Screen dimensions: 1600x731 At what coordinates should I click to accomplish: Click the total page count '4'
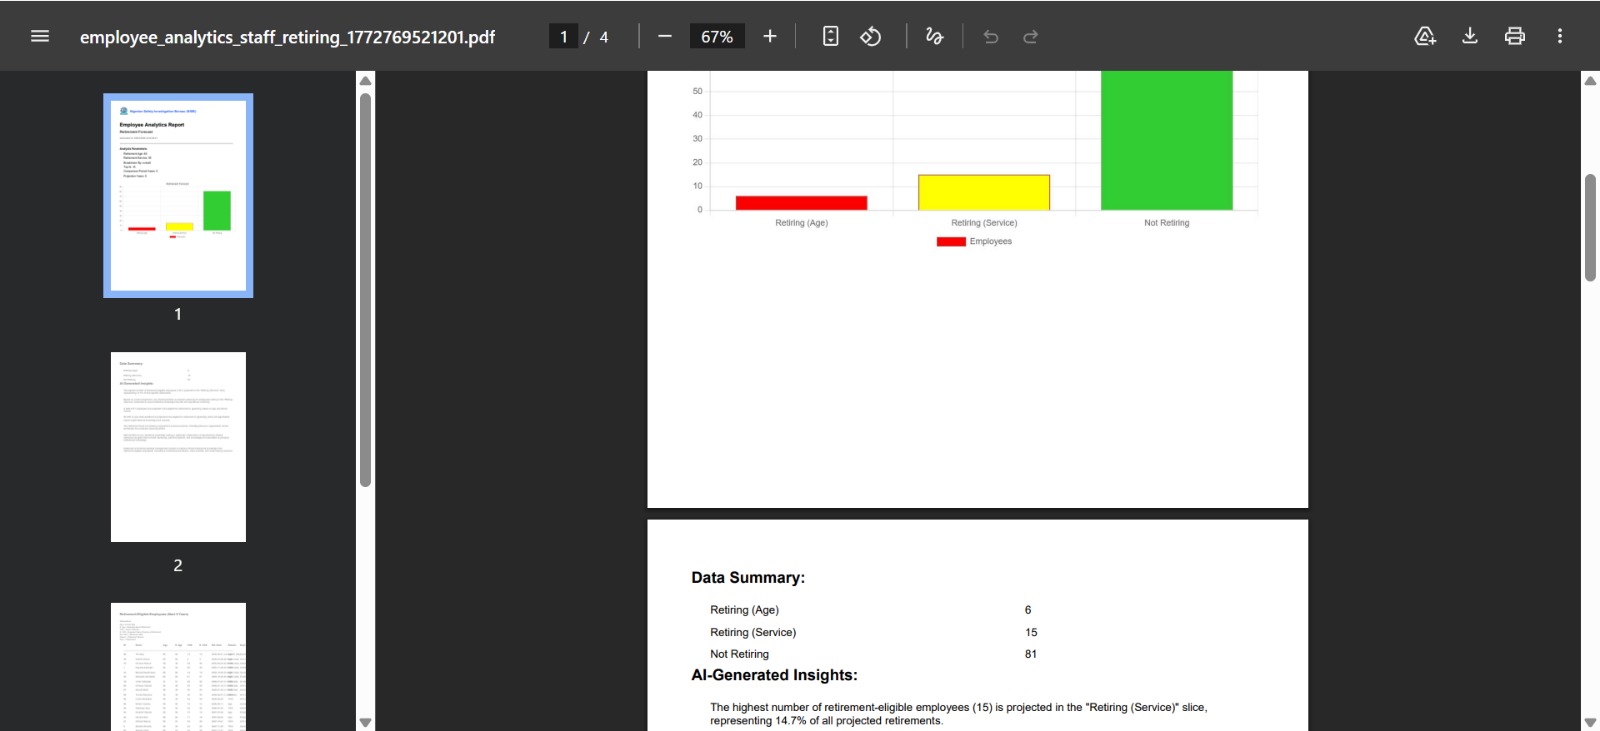pyautogui.click(x=604, y=37)
